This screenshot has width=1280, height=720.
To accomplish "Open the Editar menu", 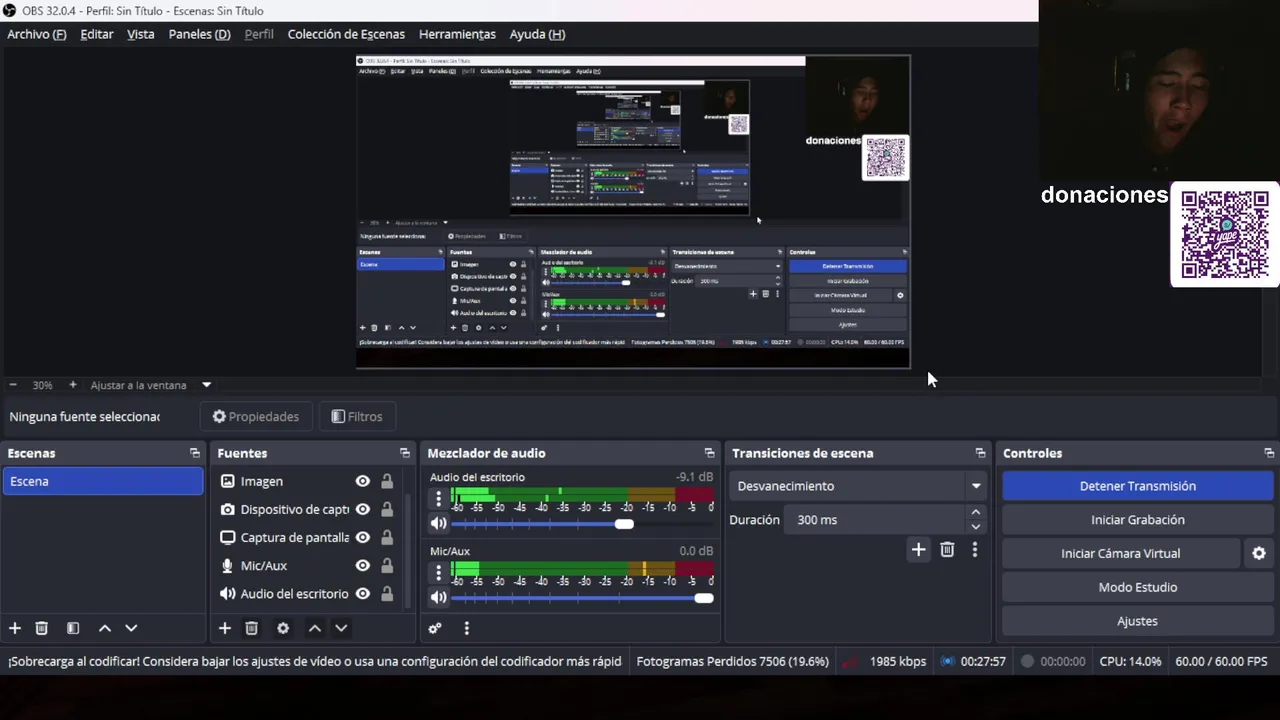I will coord(97,34).
